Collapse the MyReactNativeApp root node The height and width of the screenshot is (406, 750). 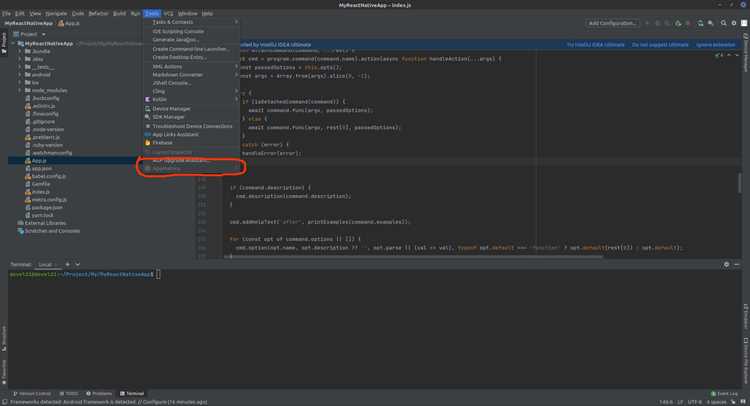coord(13,44)
